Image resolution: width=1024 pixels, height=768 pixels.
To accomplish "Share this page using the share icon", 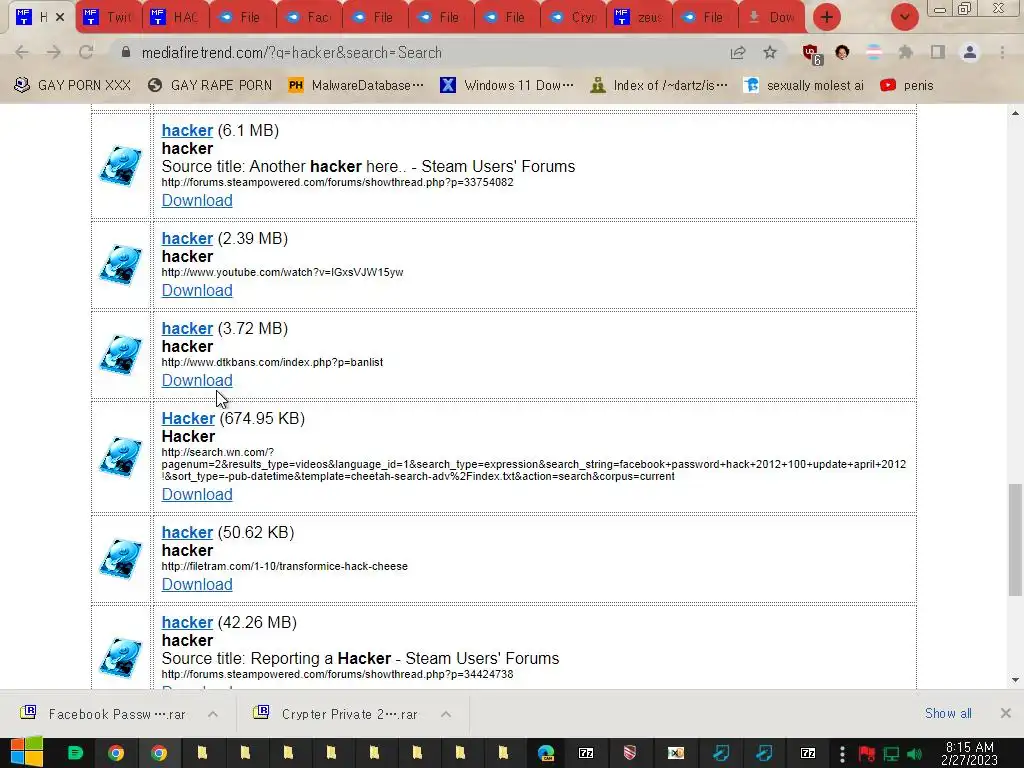I will click(x=738, y=52).
